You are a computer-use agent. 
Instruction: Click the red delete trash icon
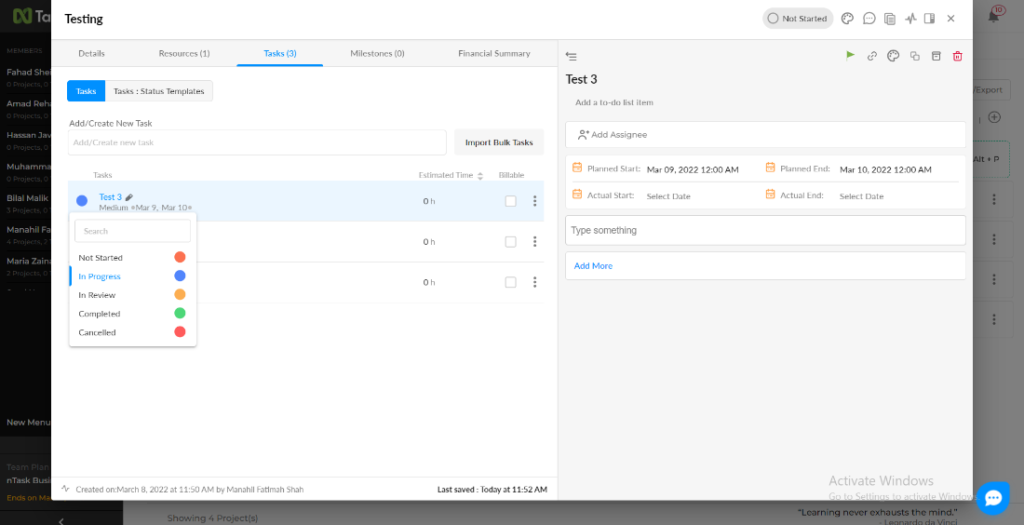[x=957, y=56]
